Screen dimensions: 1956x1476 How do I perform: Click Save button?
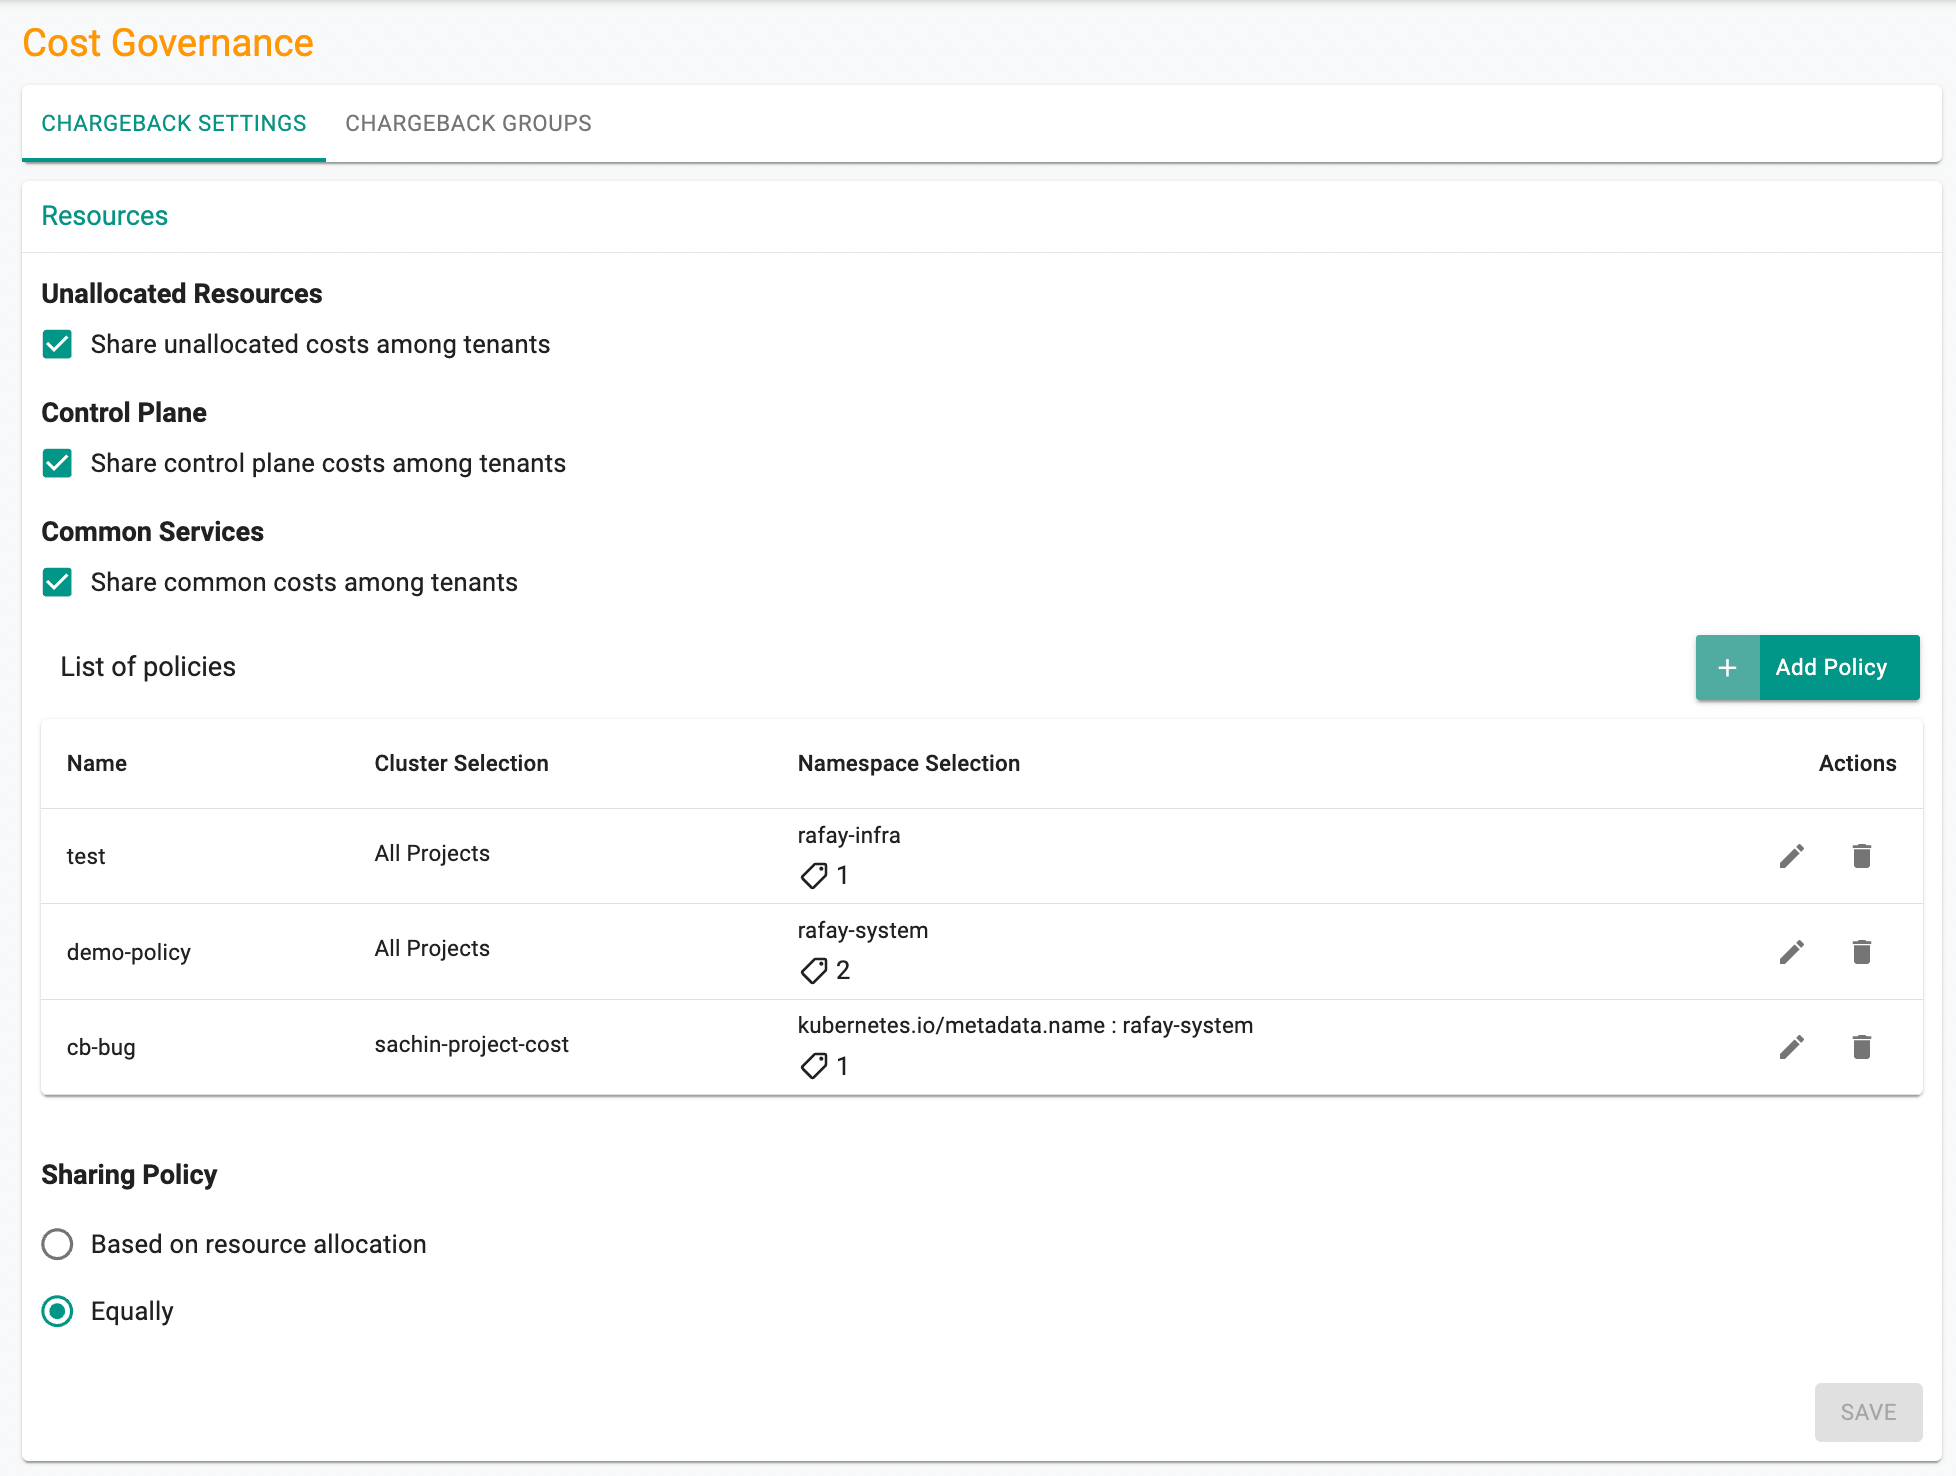coord(1866,1411)
